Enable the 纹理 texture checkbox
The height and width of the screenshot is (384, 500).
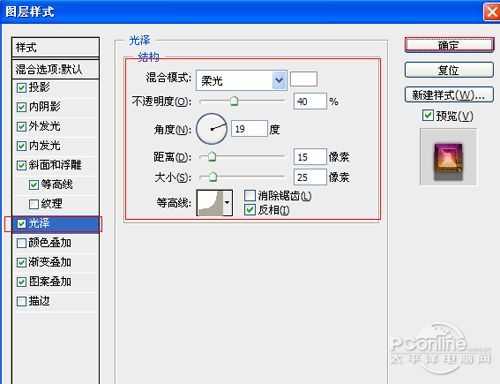point(34,204)
